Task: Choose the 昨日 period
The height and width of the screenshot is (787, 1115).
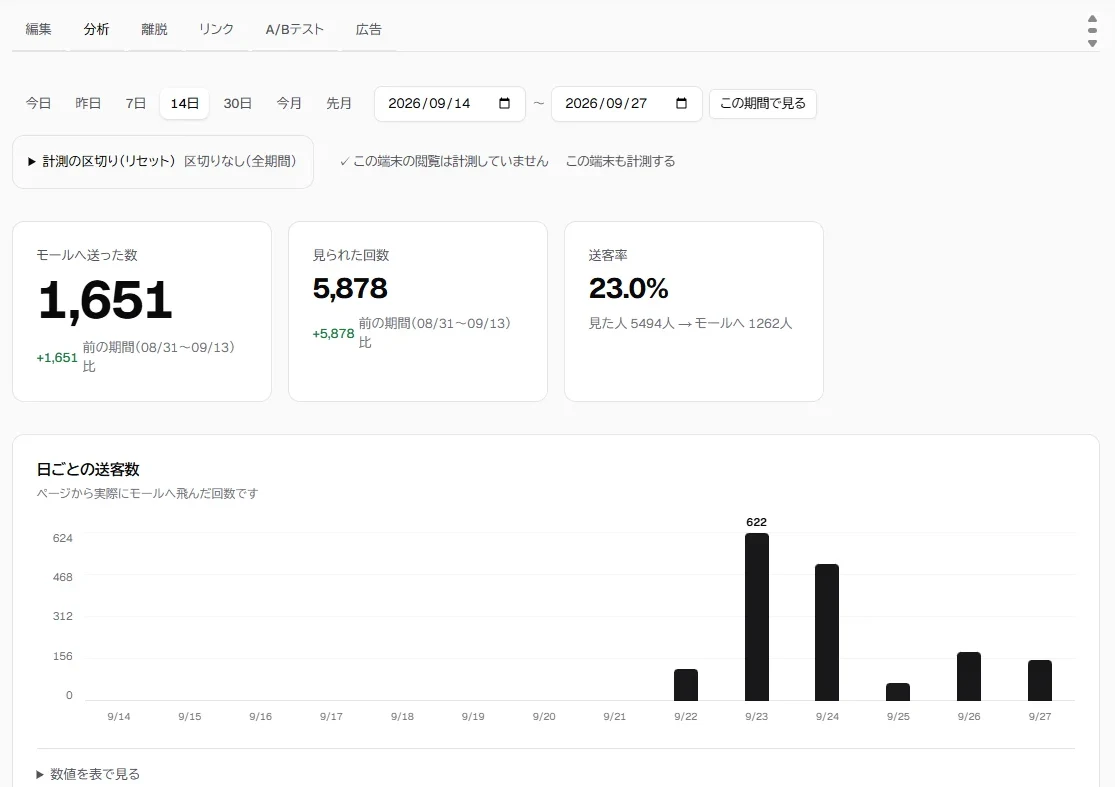Action: pos(88,103)
